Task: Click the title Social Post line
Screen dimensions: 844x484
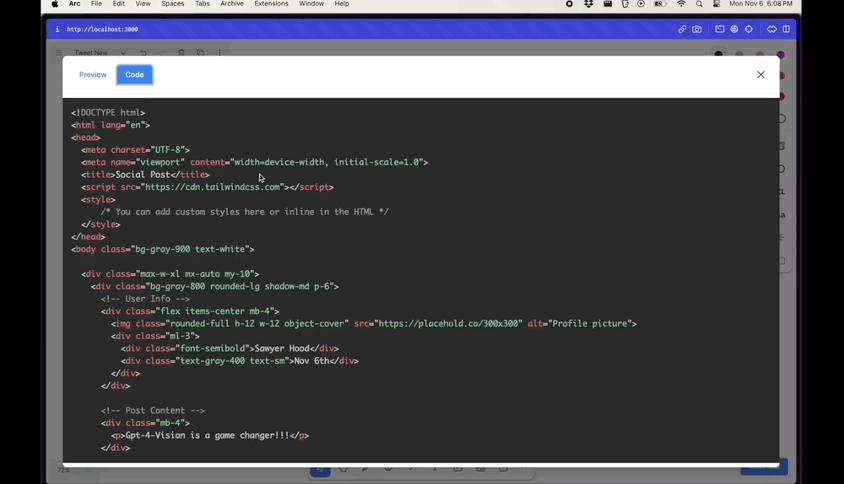Action: click(x=145, y=174)
